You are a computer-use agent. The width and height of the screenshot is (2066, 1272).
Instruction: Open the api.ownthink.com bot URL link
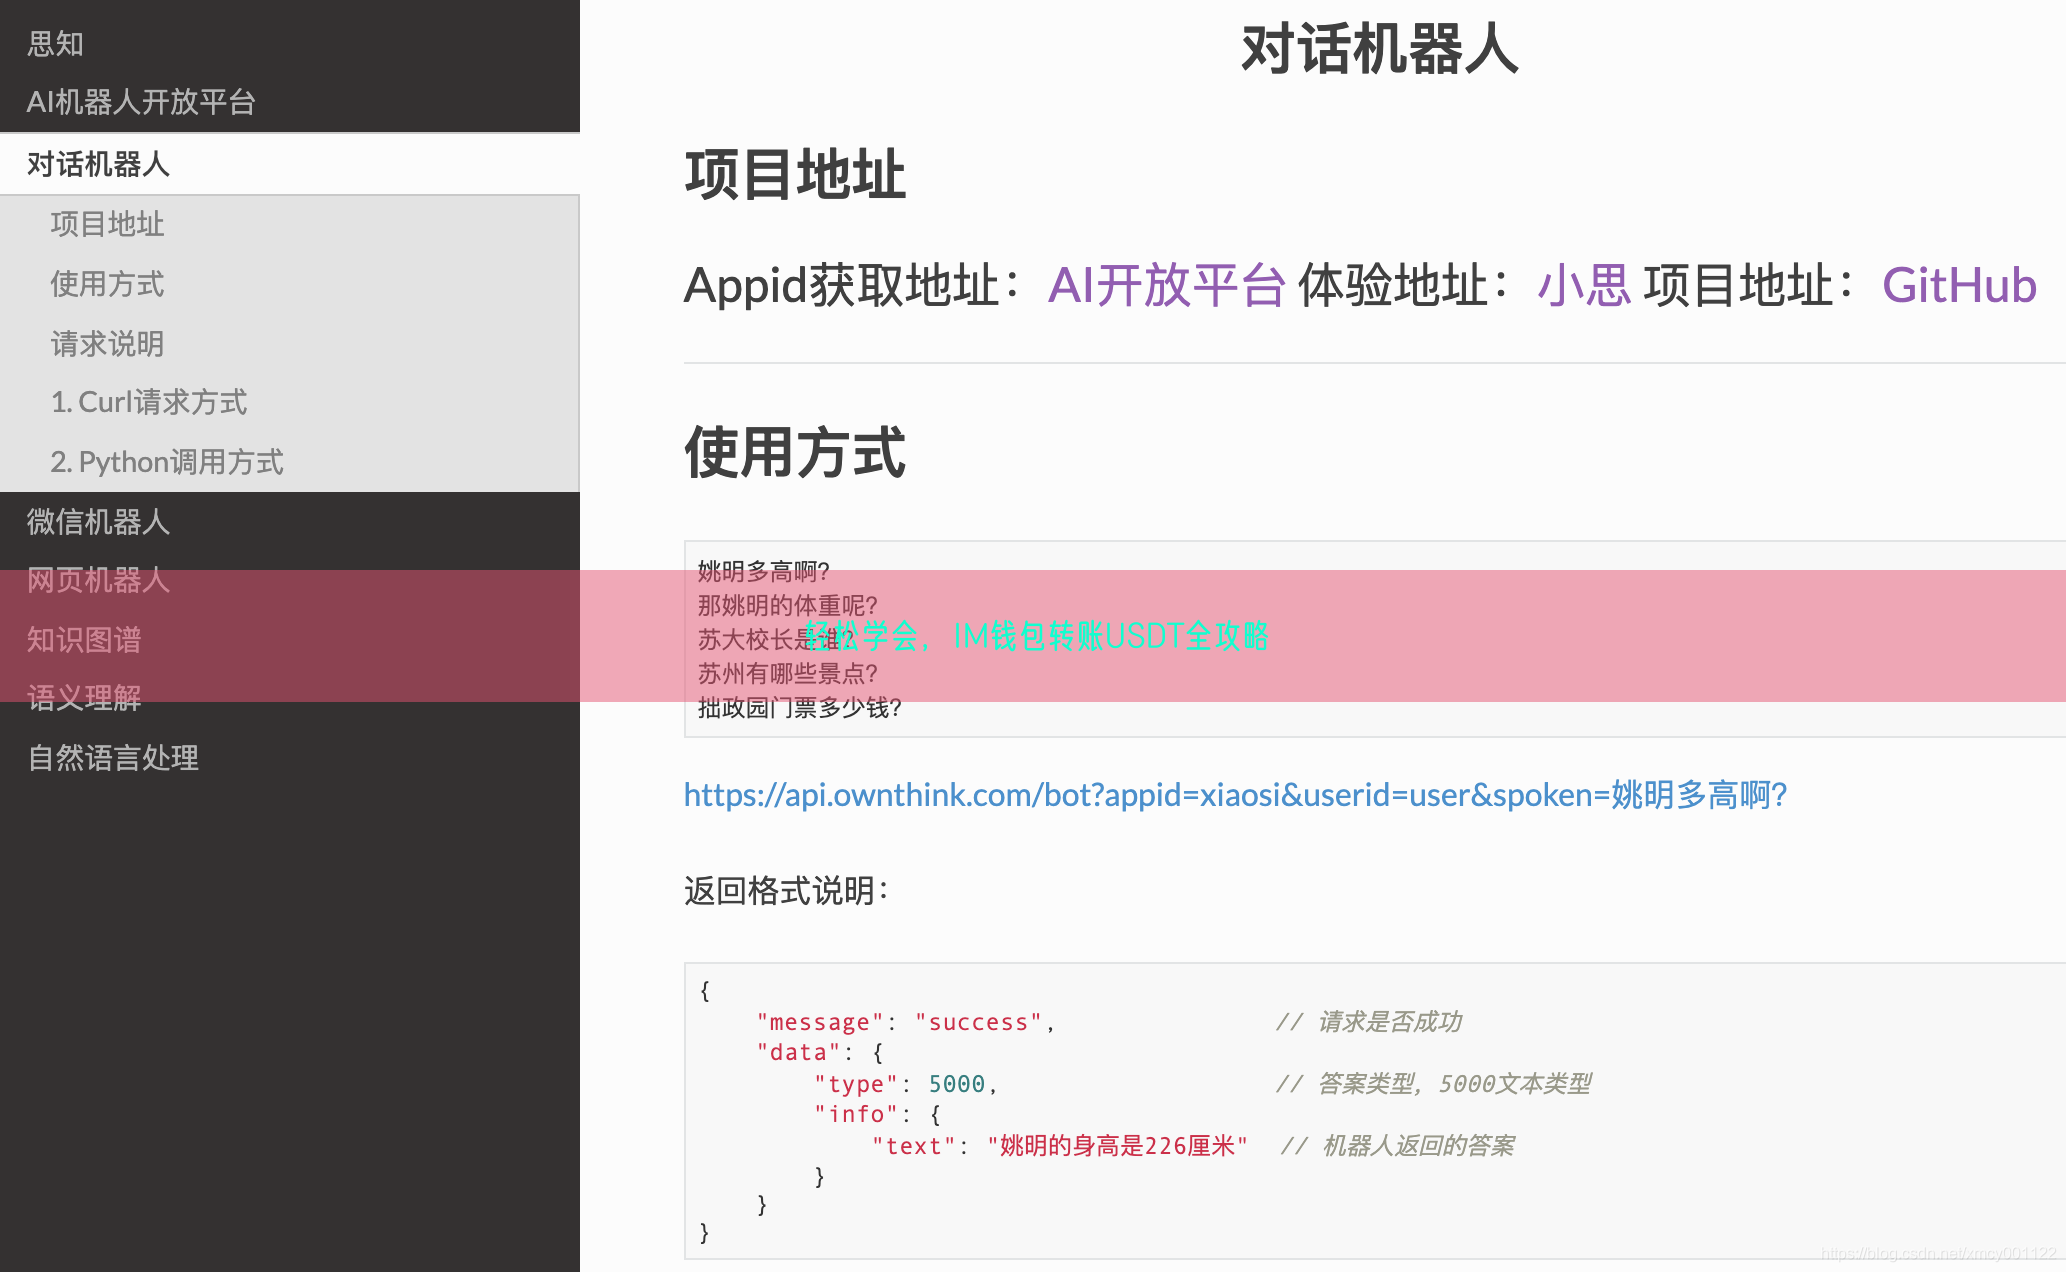click(x=1235, y=795)
